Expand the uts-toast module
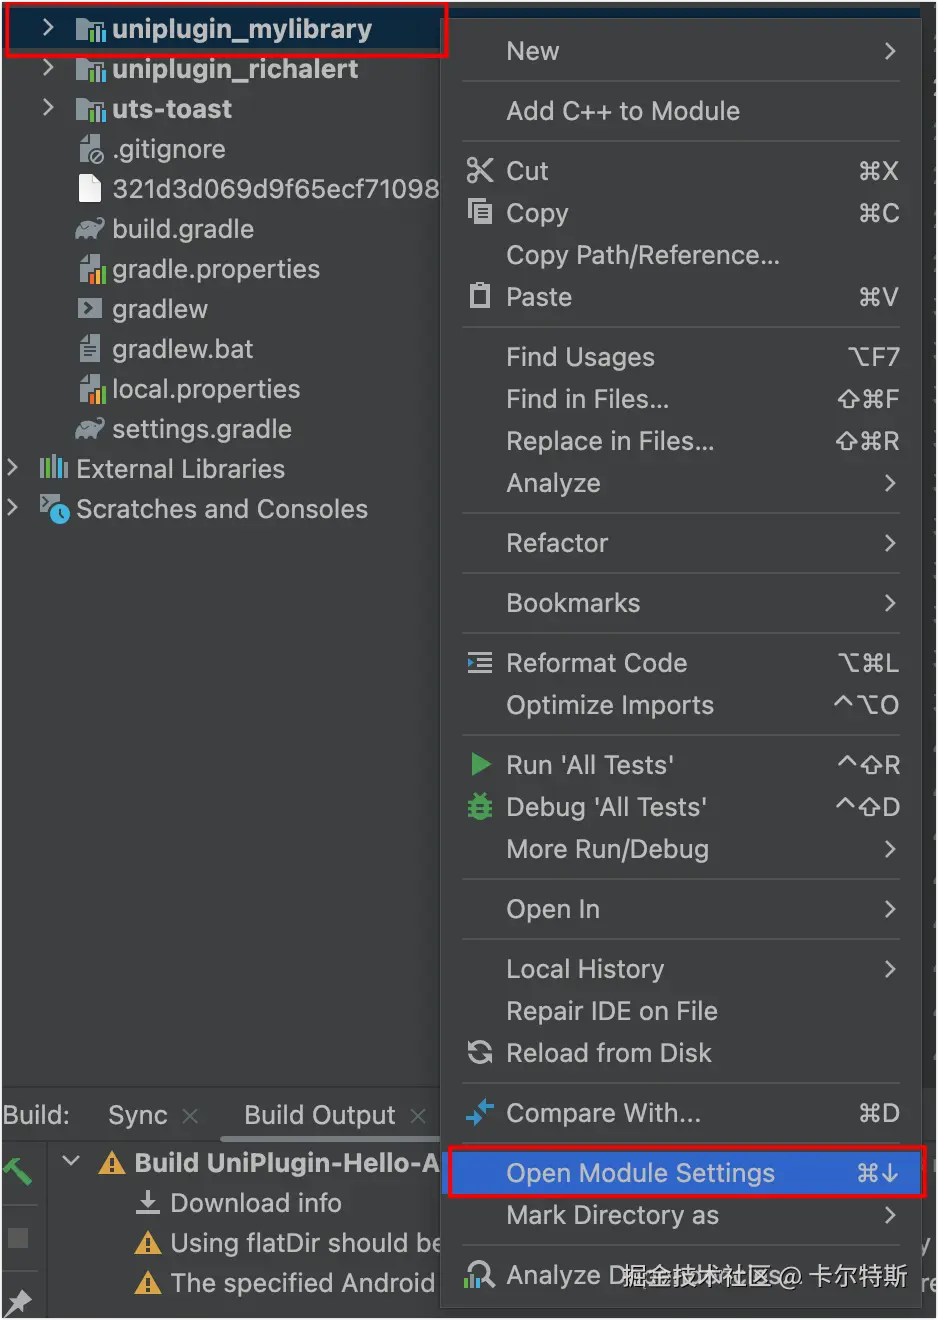 [48, 108]
